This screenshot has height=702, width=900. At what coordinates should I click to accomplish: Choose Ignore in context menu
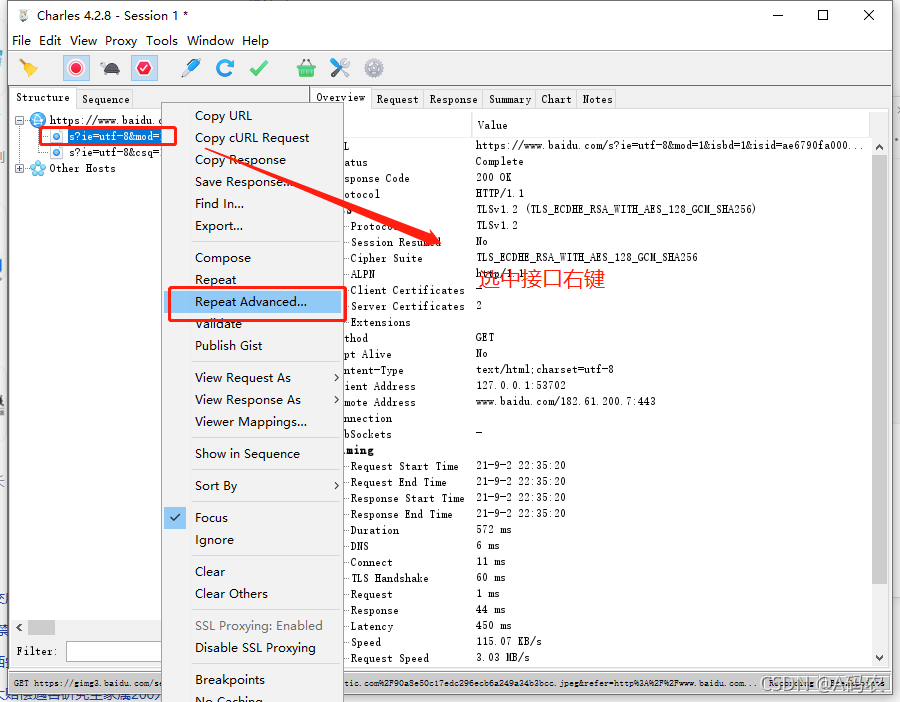point(254,540)
